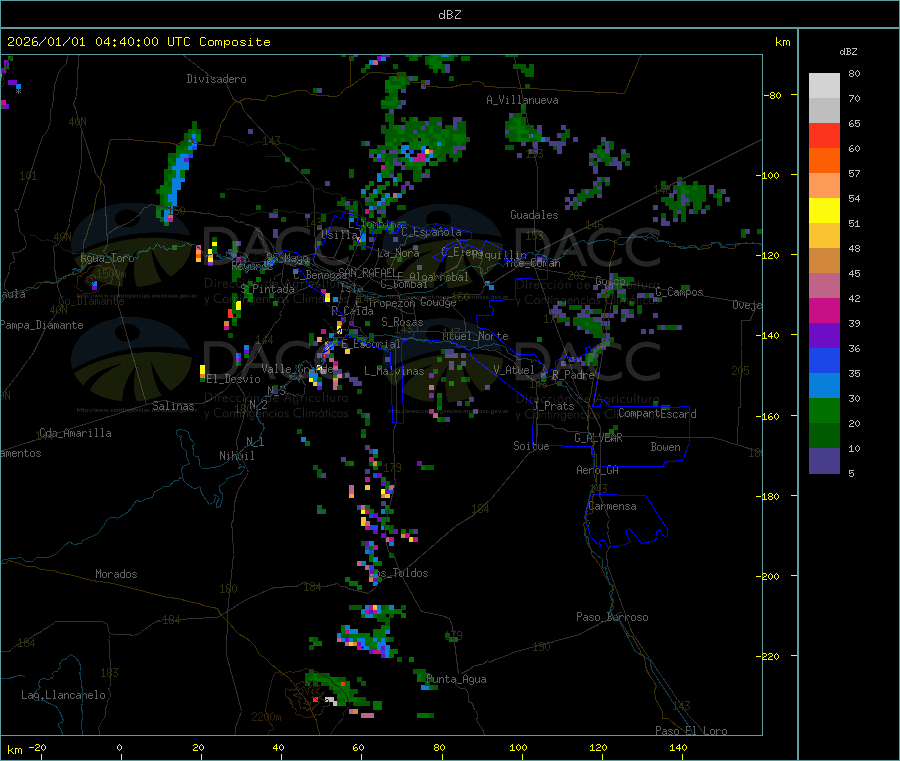Screen dimensions: 900x761
Task: Click the dBZ title in the header bar
Action: click(x=449, y=15)
